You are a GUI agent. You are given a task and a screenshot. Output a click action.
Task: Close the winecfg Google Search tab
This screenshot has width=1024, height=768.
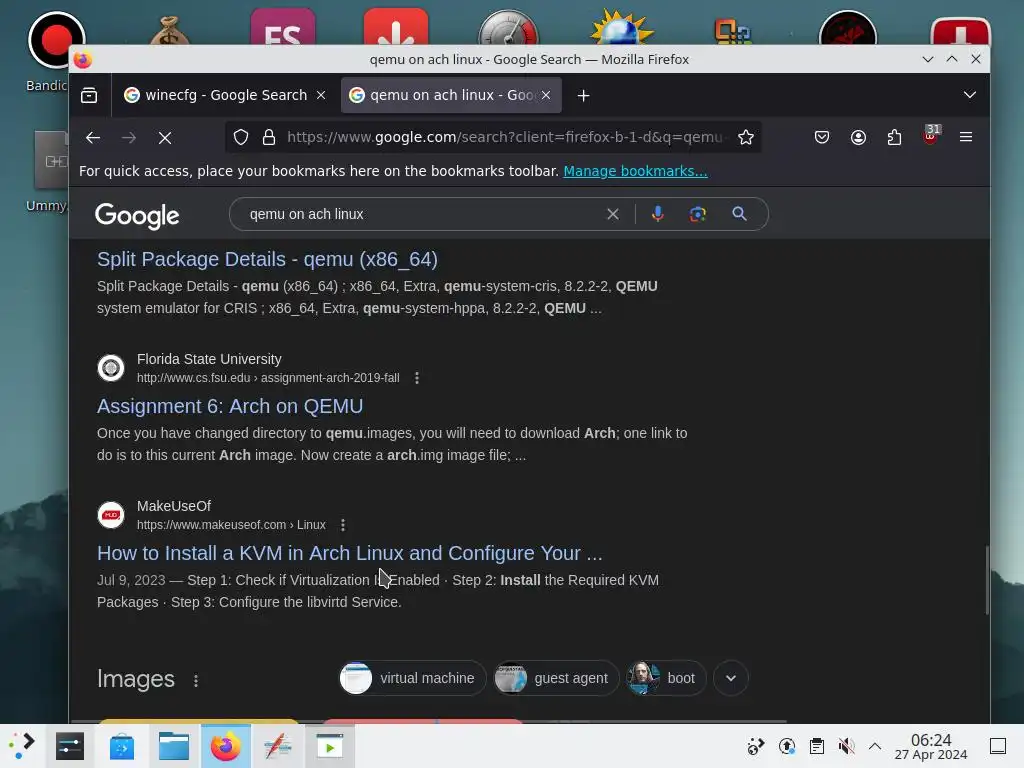pos(321,95)
